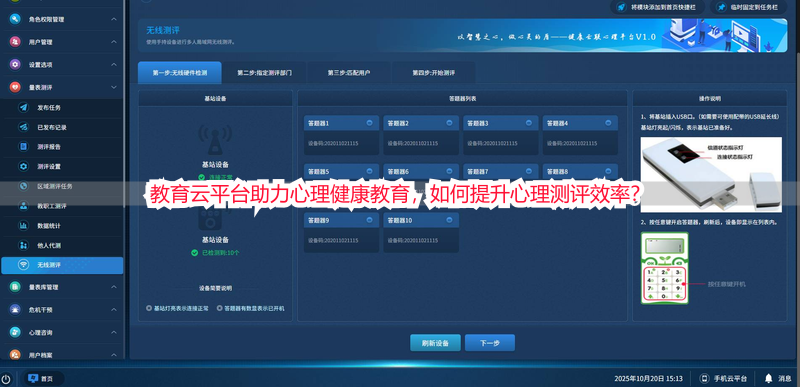Select the 答题器9 card title
This screenshot has height=387, width=800.
point(318,220)
